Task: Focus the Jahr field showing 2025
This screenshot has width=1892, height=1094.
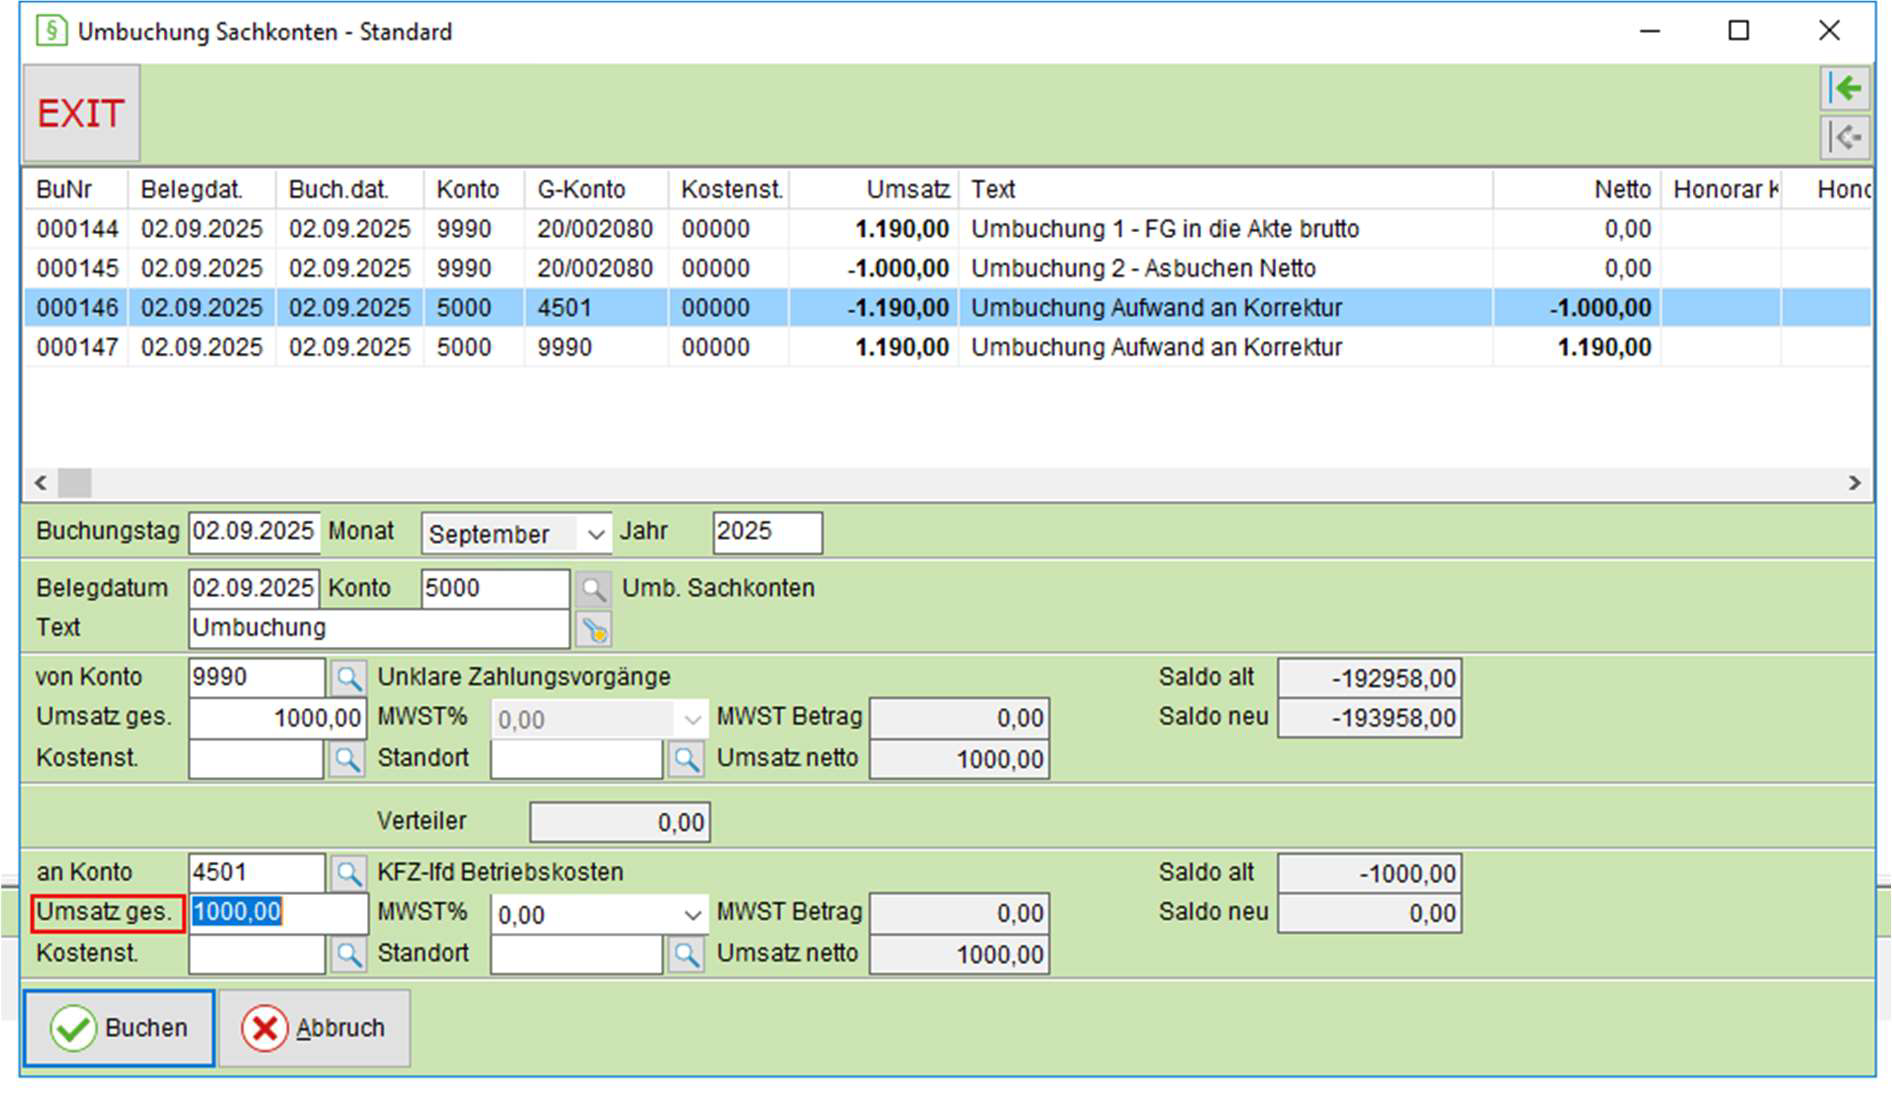Action: (x=767, y=532)
